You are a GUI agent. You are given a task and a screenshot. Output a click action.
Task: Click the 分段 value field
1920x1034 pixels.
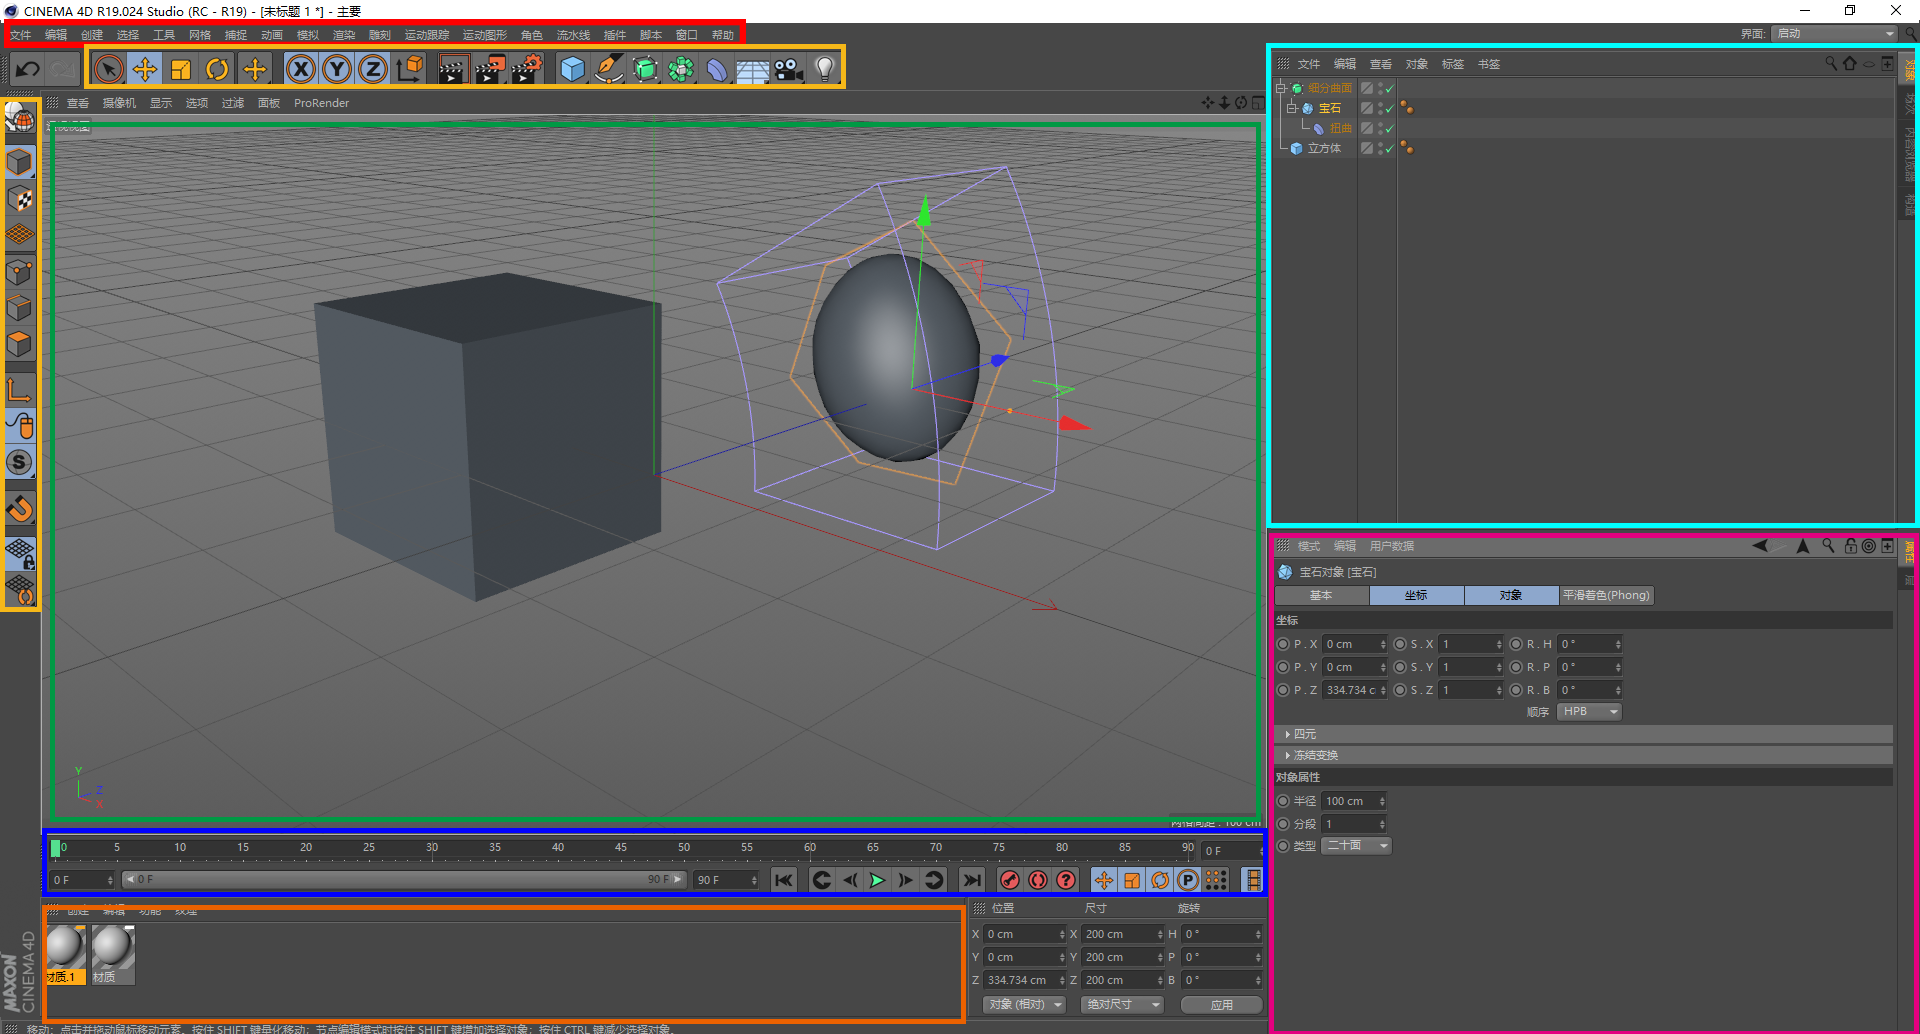tap(1354, 824)
